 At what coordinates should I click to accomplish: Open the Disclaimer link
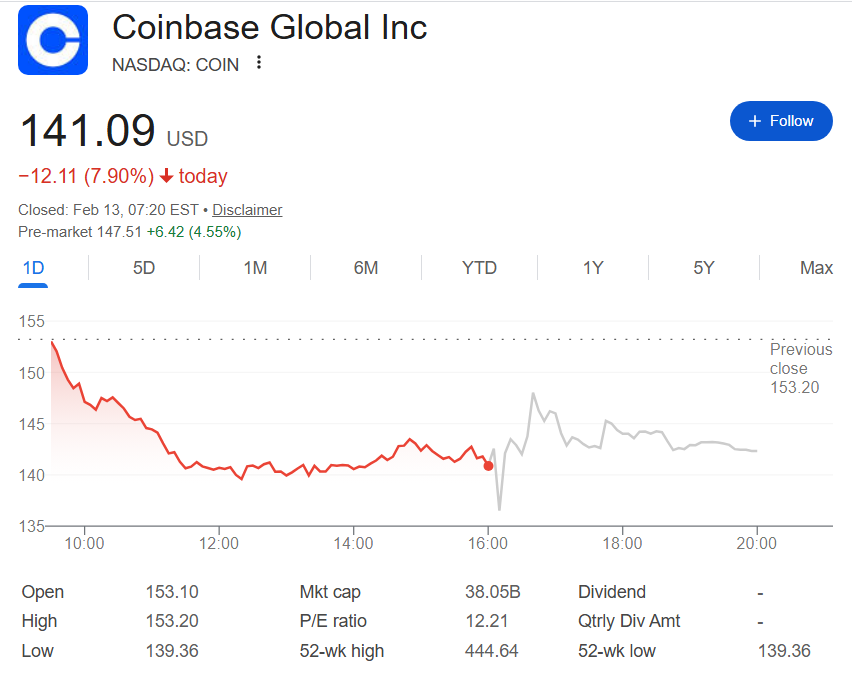[x=246, y=210]
